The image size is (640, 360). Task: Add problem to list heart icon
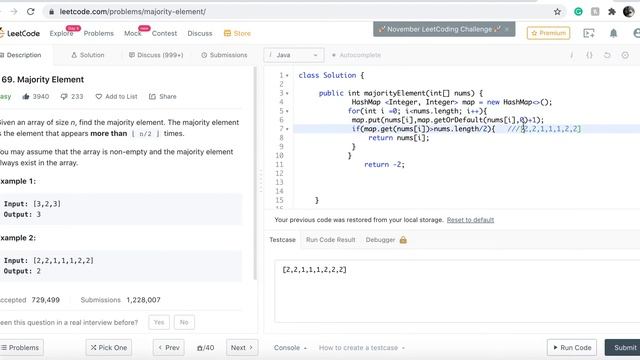click(x=99, y=97)
